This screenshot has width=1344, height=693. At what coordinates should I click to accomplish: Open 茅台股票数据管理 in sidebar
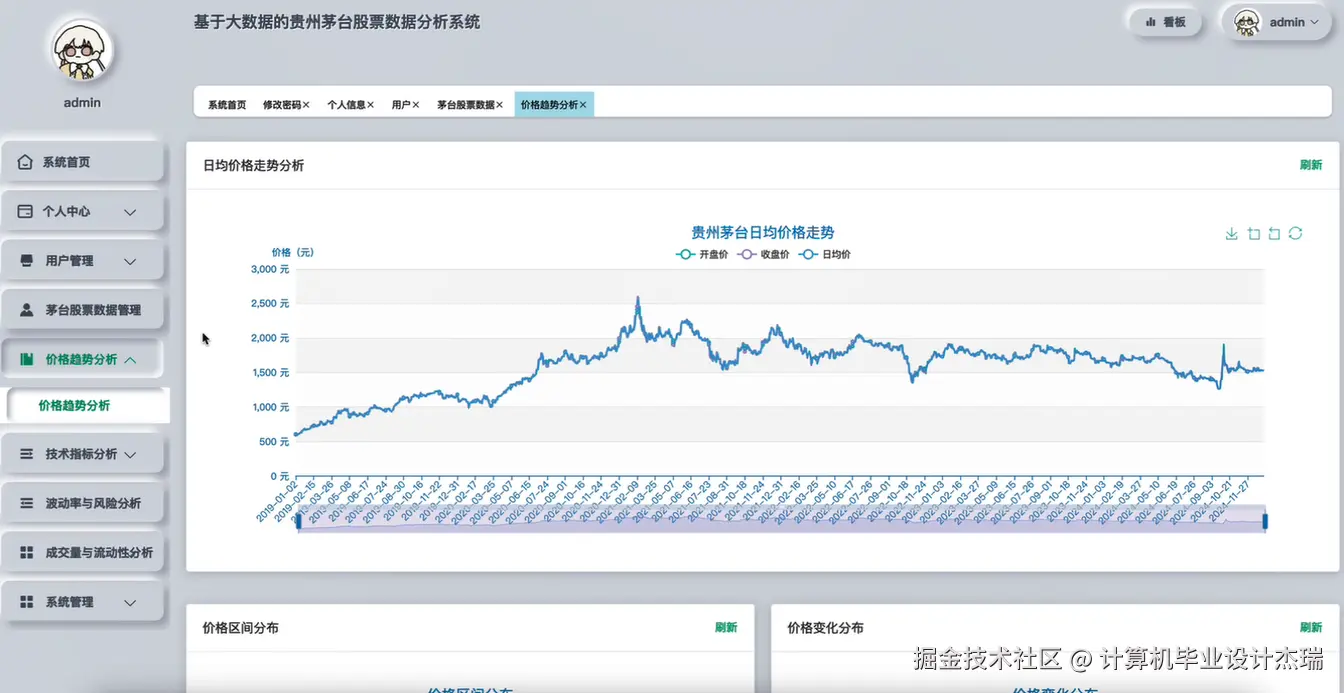(x=82, y=310)
